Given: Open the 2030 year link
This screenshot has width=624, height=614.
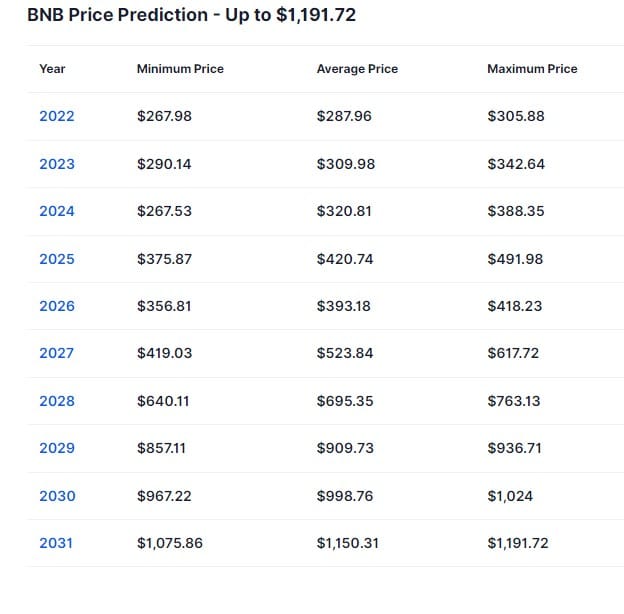Looking at the screenshot, I should 57,496.
